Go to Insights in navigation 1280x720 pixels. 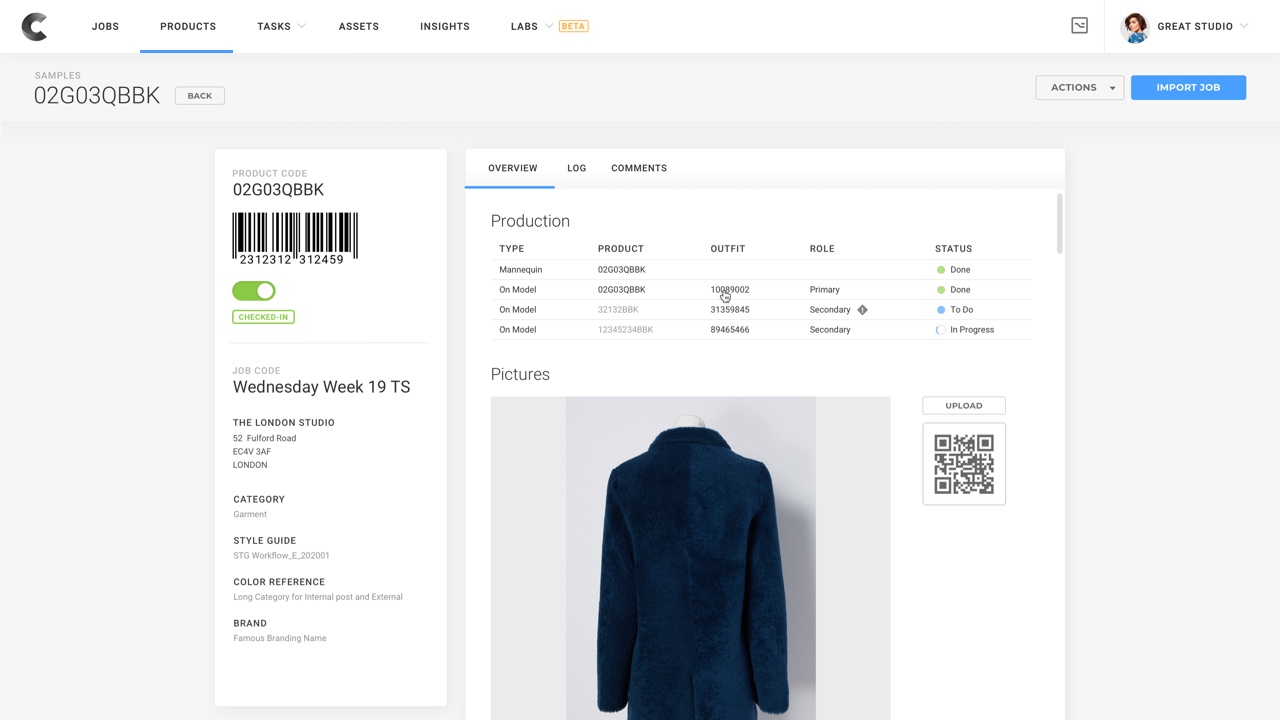444,26
